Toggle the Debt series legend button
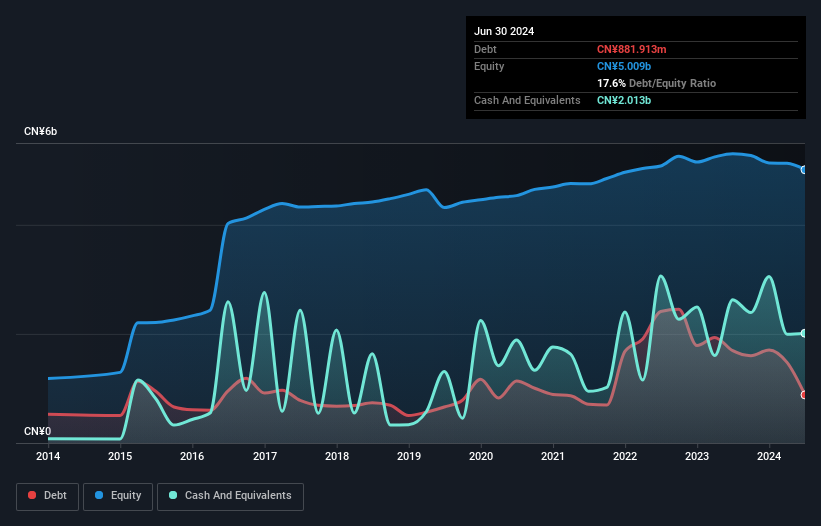The image size is (821, 526). point(48,496)
